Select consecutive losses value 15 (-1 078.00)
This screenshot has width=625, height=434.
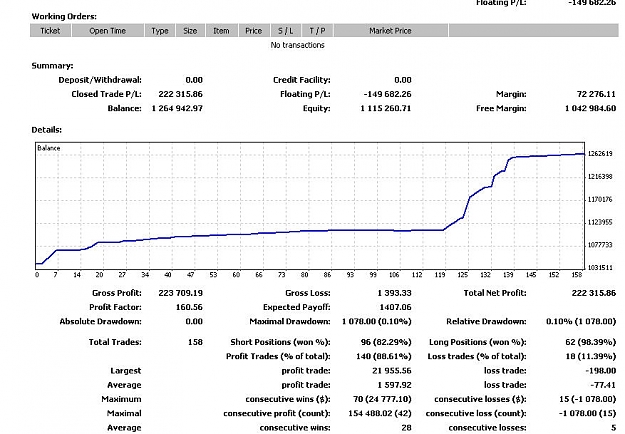588,399
